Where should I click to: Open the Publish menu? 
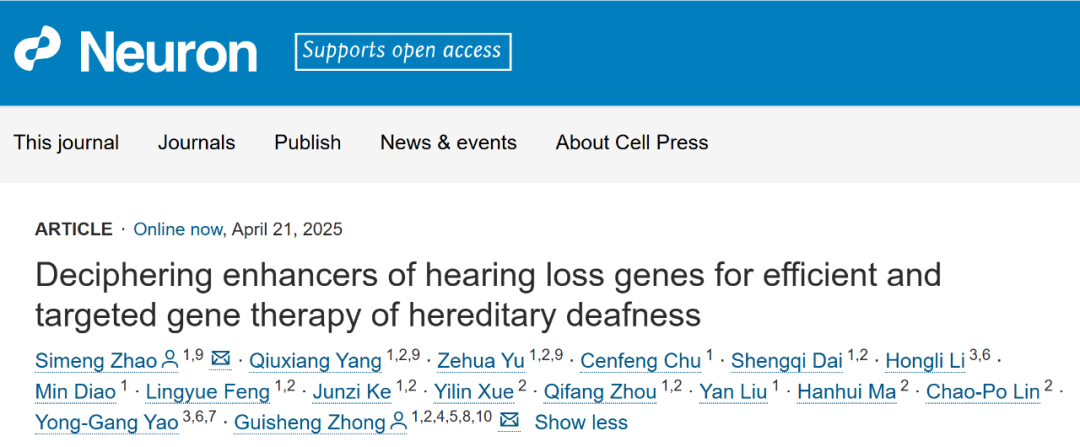(308, 142)
